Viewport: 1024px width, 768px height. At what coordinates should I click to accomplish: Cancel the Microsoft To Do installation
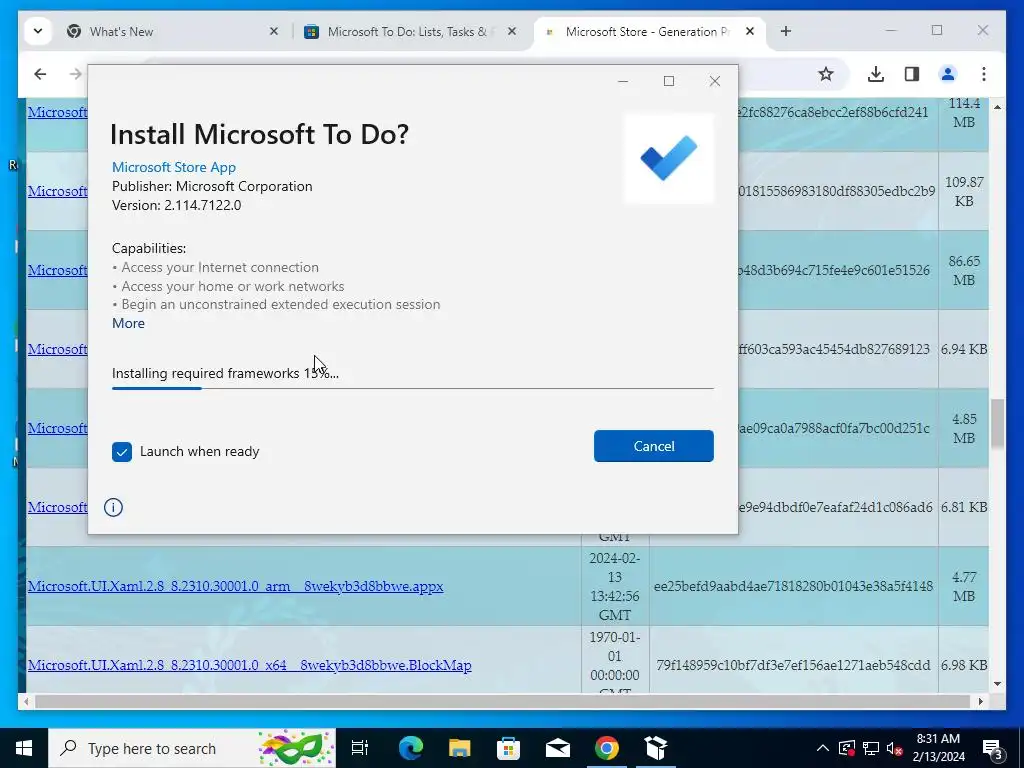click(653, 446)
